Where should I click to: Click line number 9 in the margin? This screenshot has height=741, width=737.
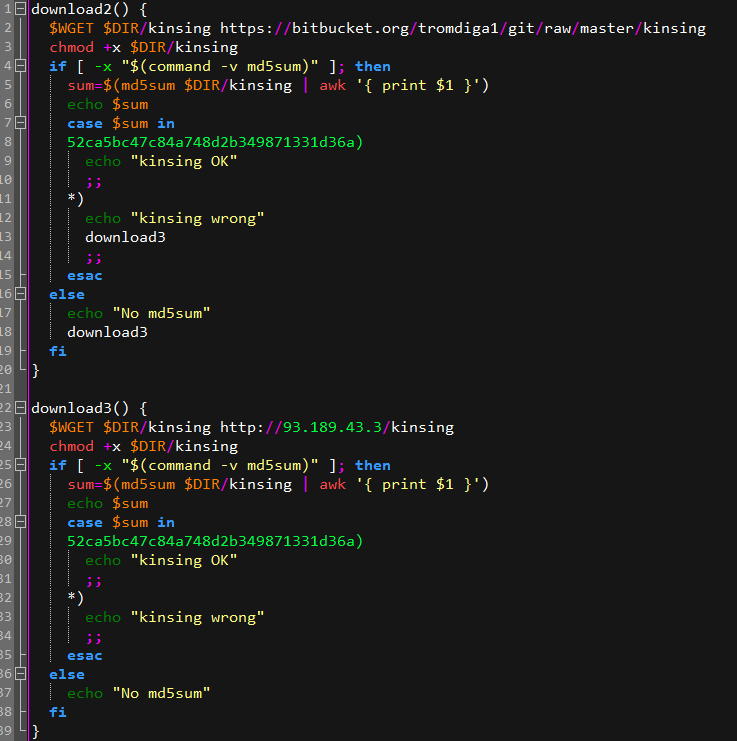[8, 161]
